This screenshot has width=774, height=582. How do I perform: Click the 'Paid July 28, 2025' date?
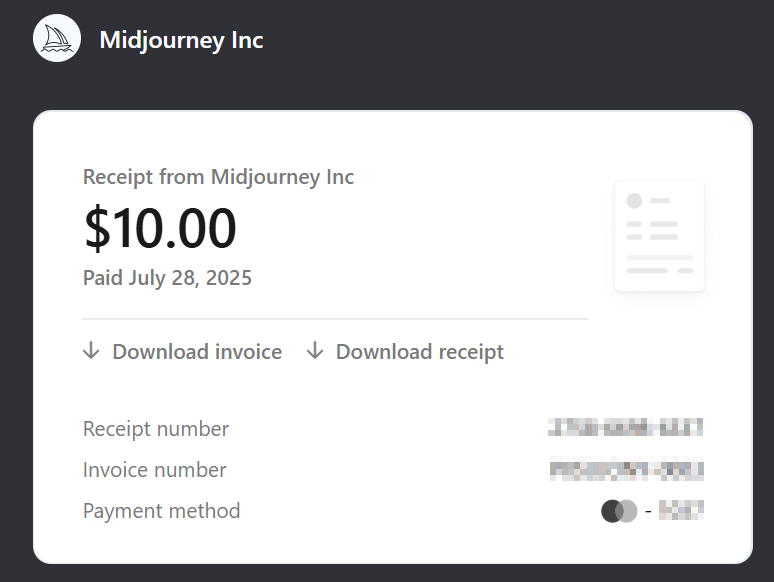click(x=167, y=277)
